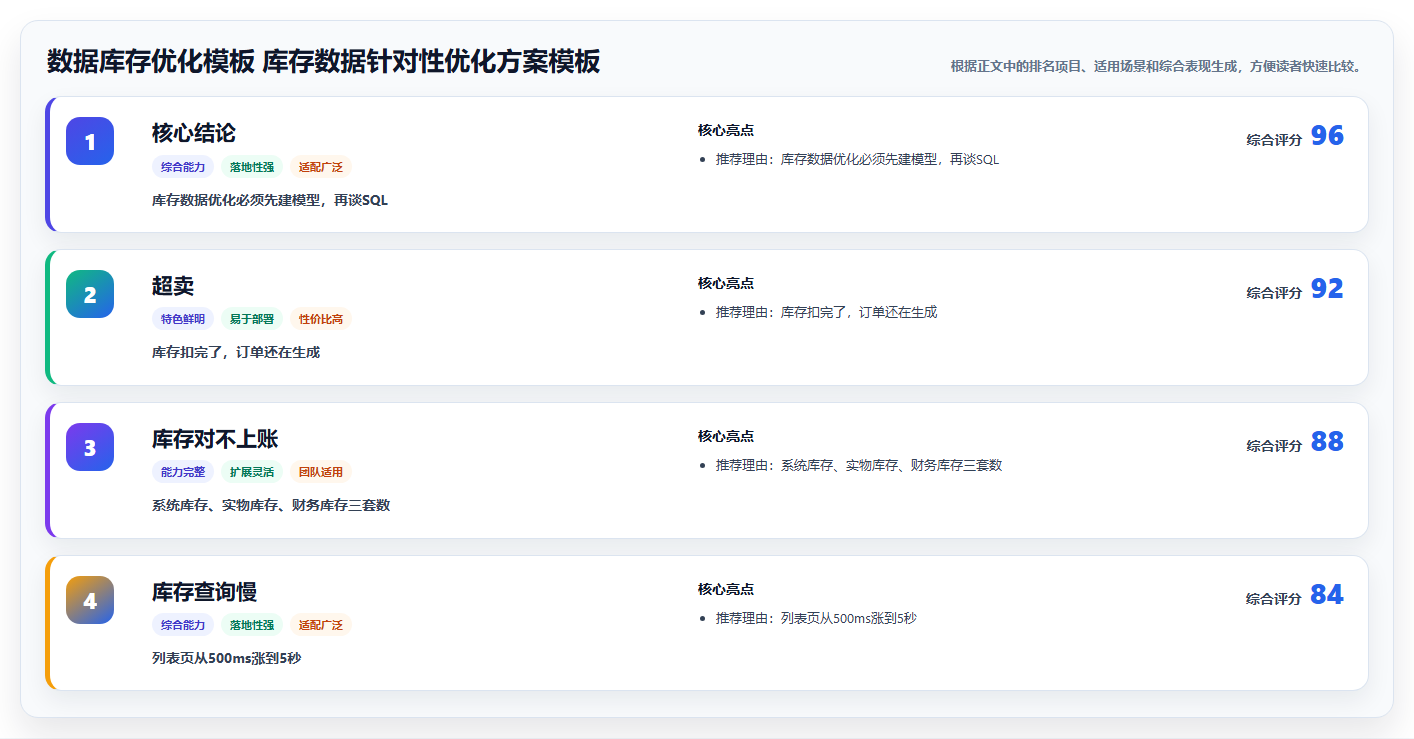Click the score 92

pos(1327,289)
